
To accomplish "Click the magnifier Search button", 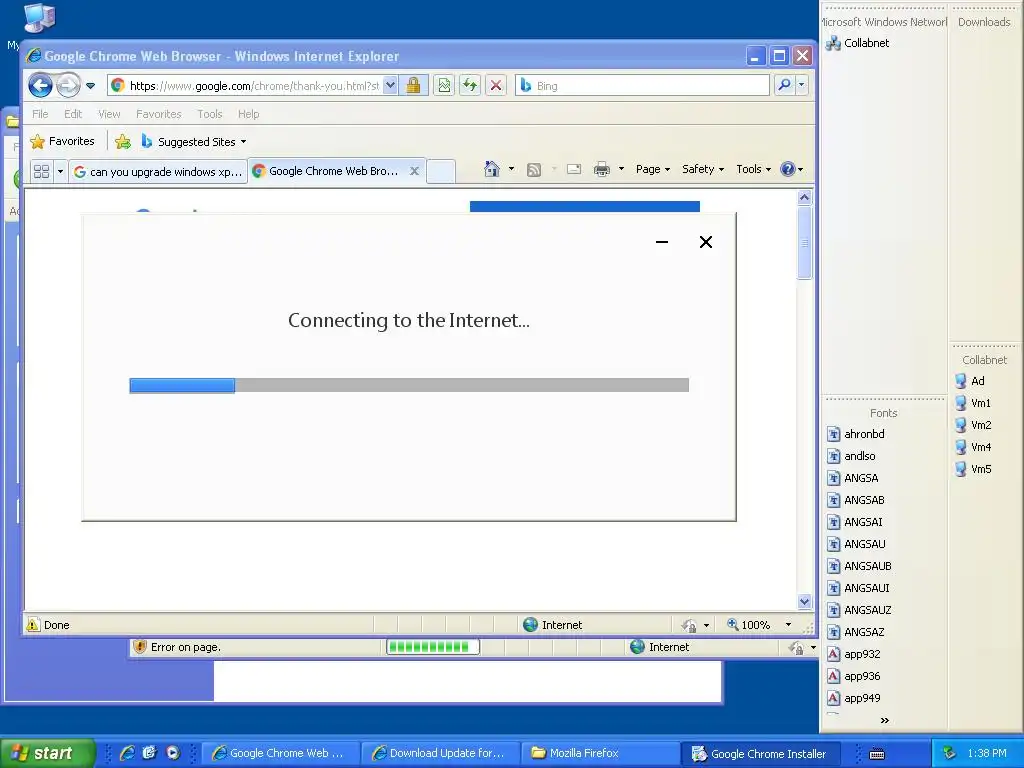I will click(x=784, y=85).
